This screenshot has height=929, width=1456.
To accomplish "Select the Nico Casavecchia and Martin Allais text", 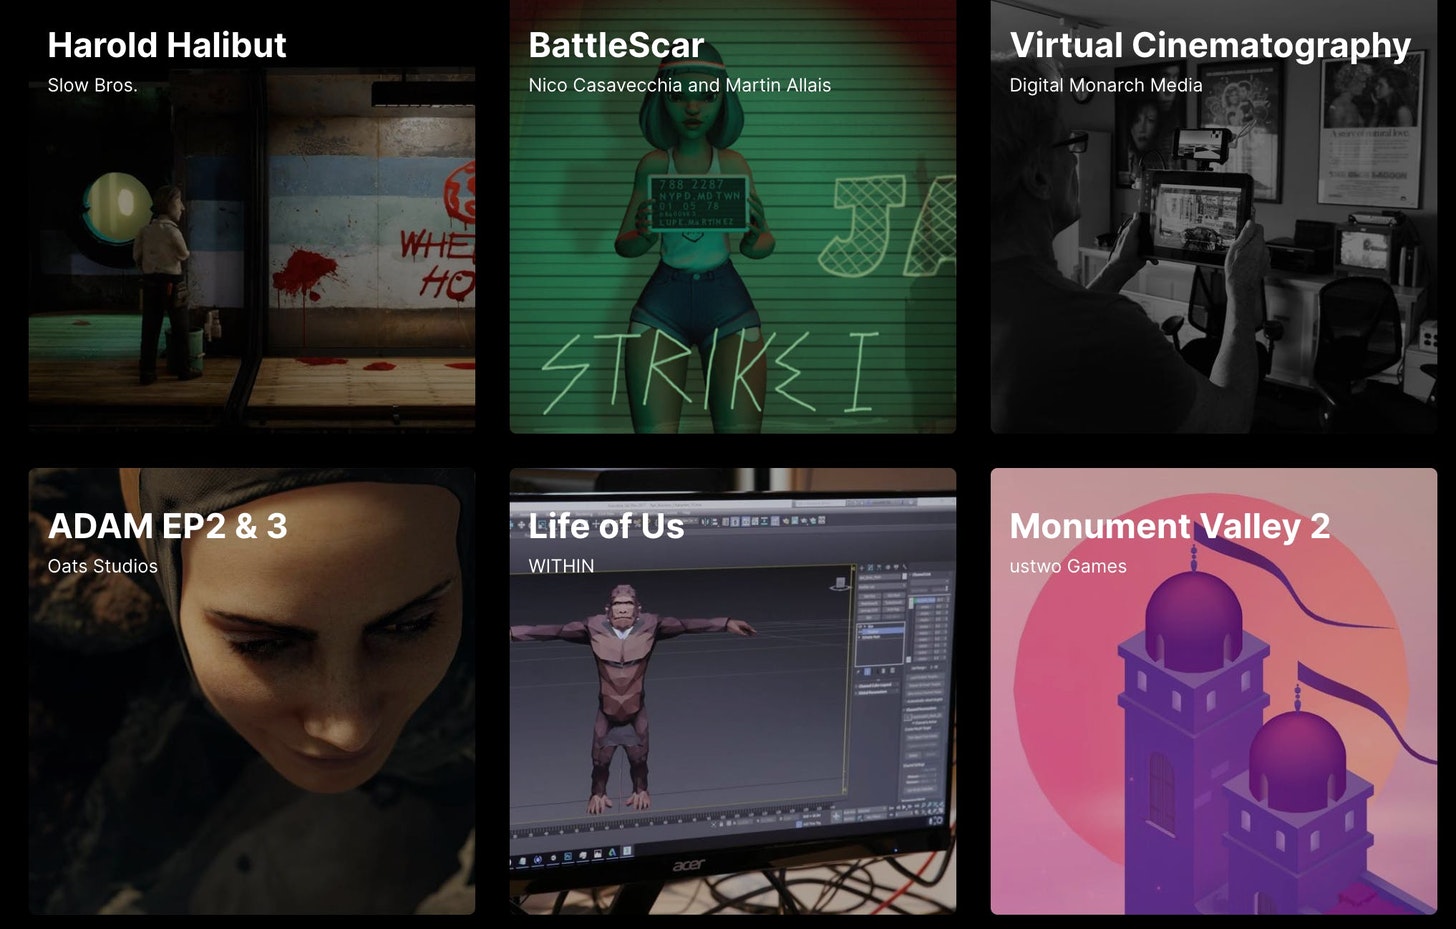I will point(680,85).
